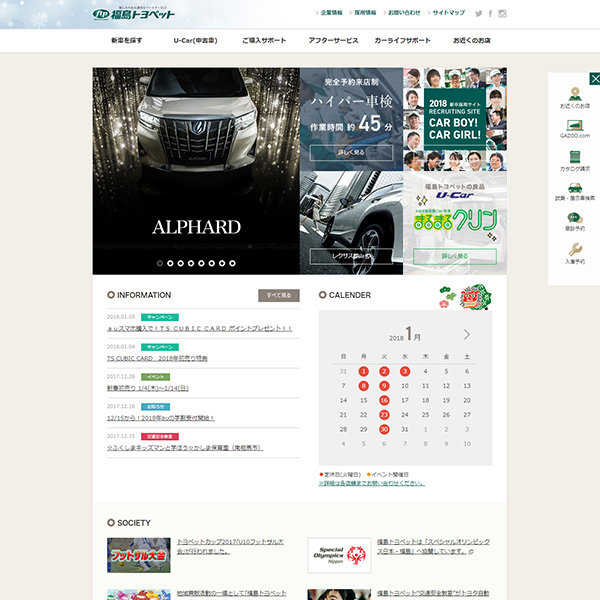Go to next month in calendar

(466, 334)
